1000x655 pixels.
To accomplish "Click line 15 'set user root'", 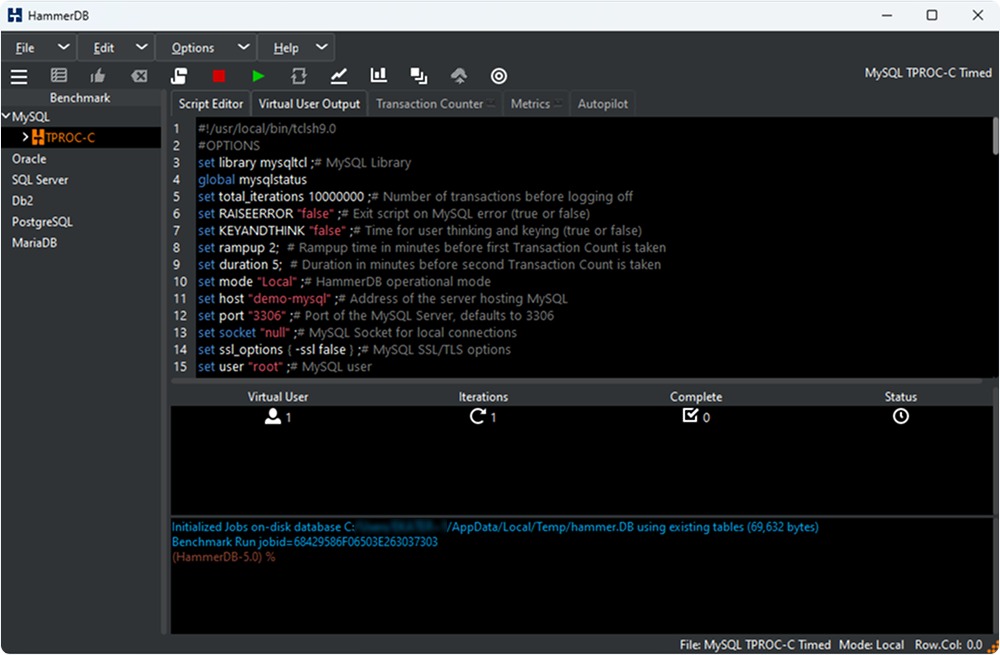I will click(284, 367).
